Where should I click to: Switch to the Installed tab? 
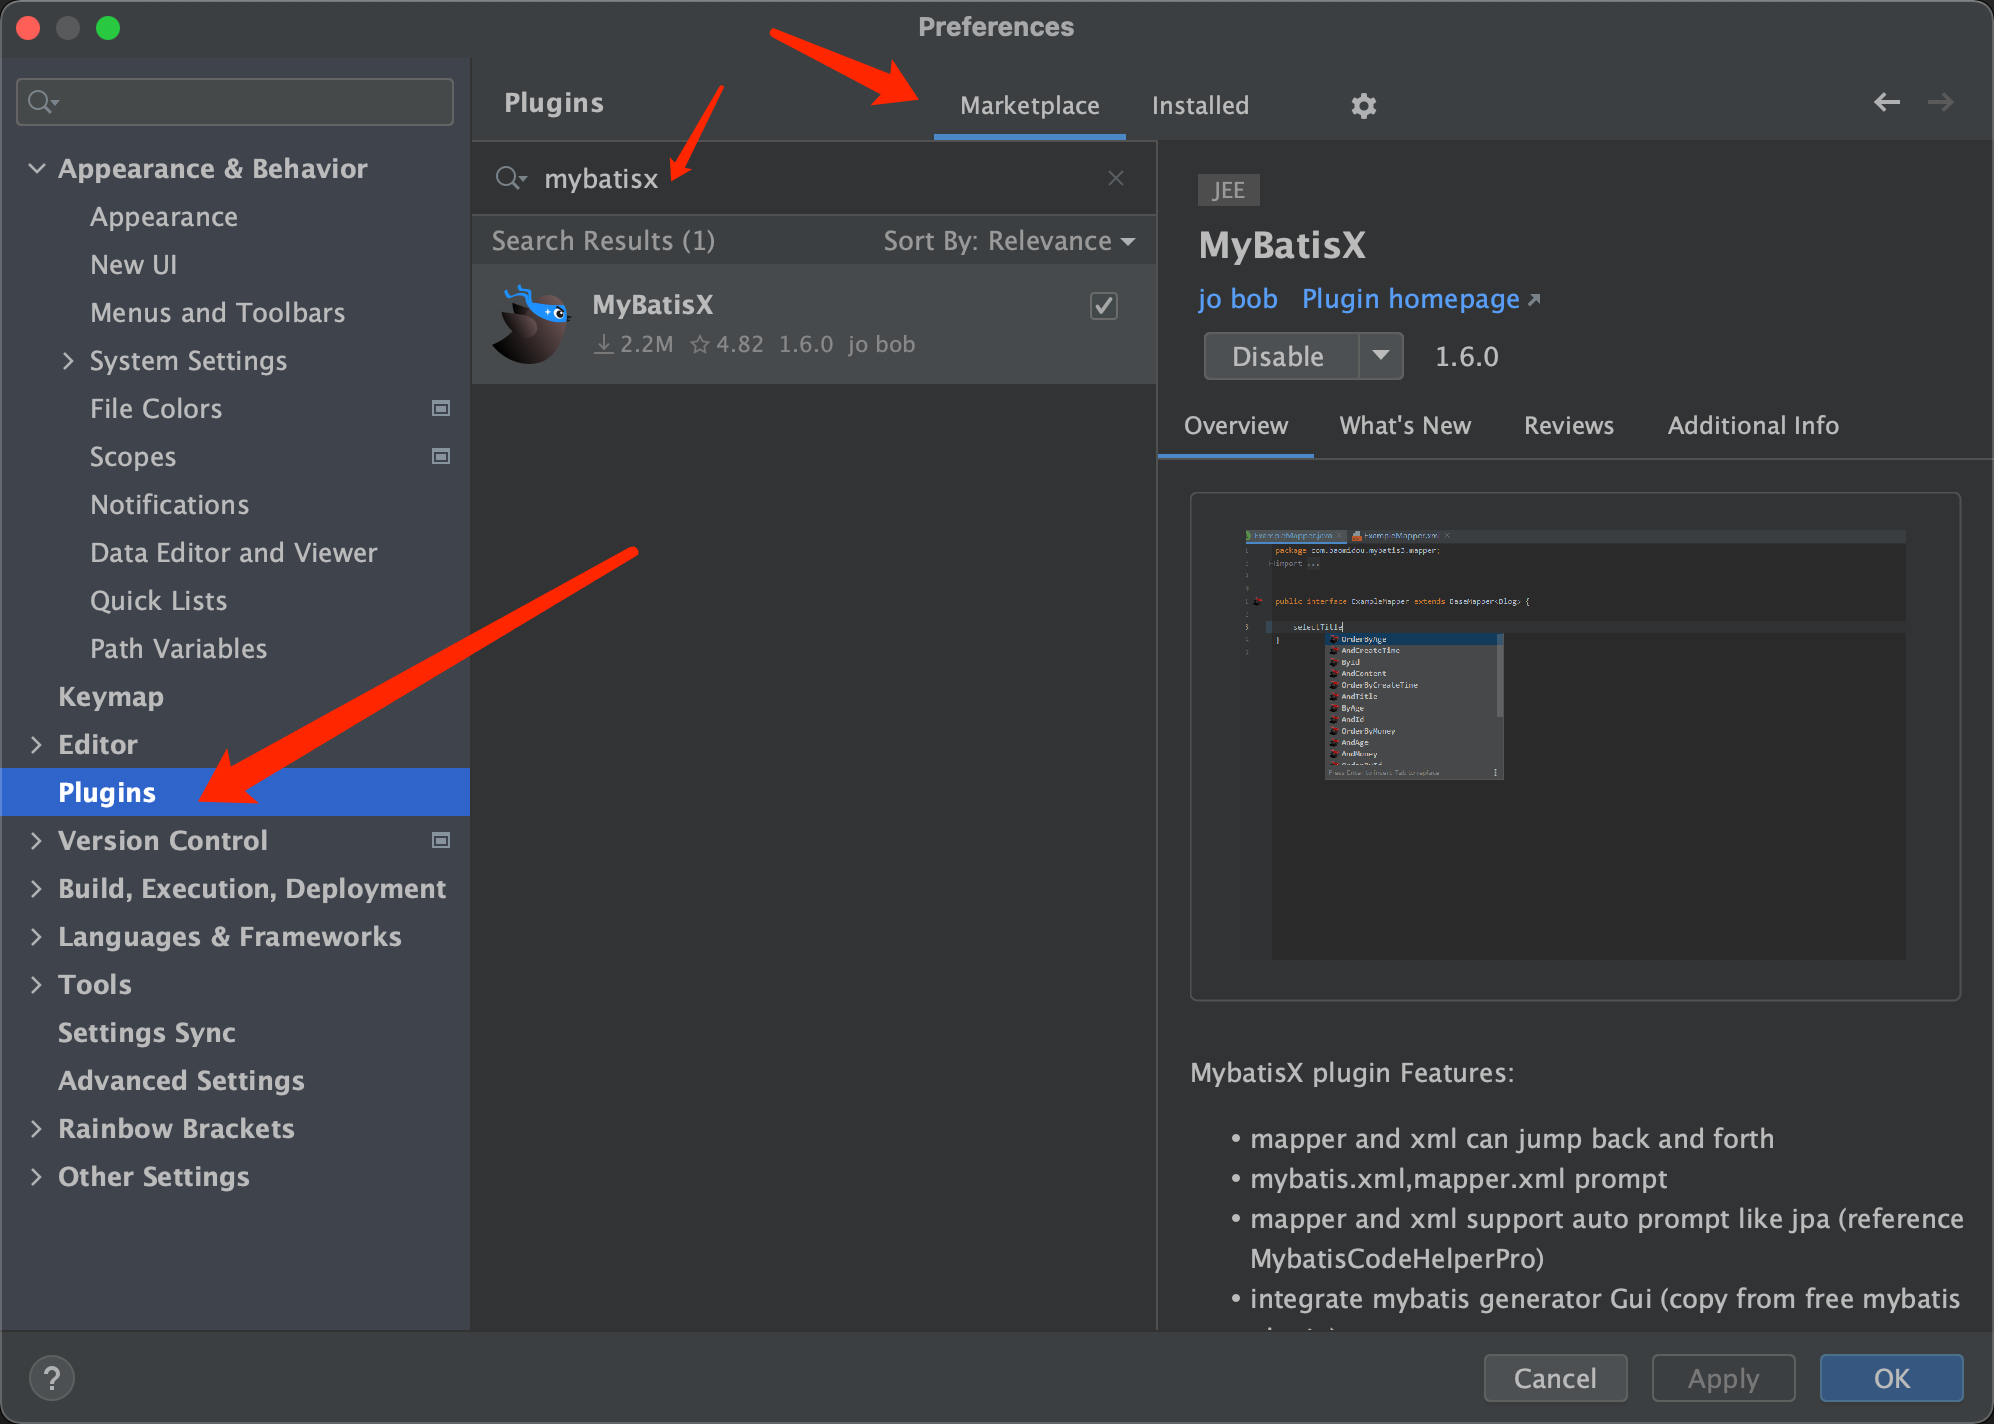point(1200,105)
